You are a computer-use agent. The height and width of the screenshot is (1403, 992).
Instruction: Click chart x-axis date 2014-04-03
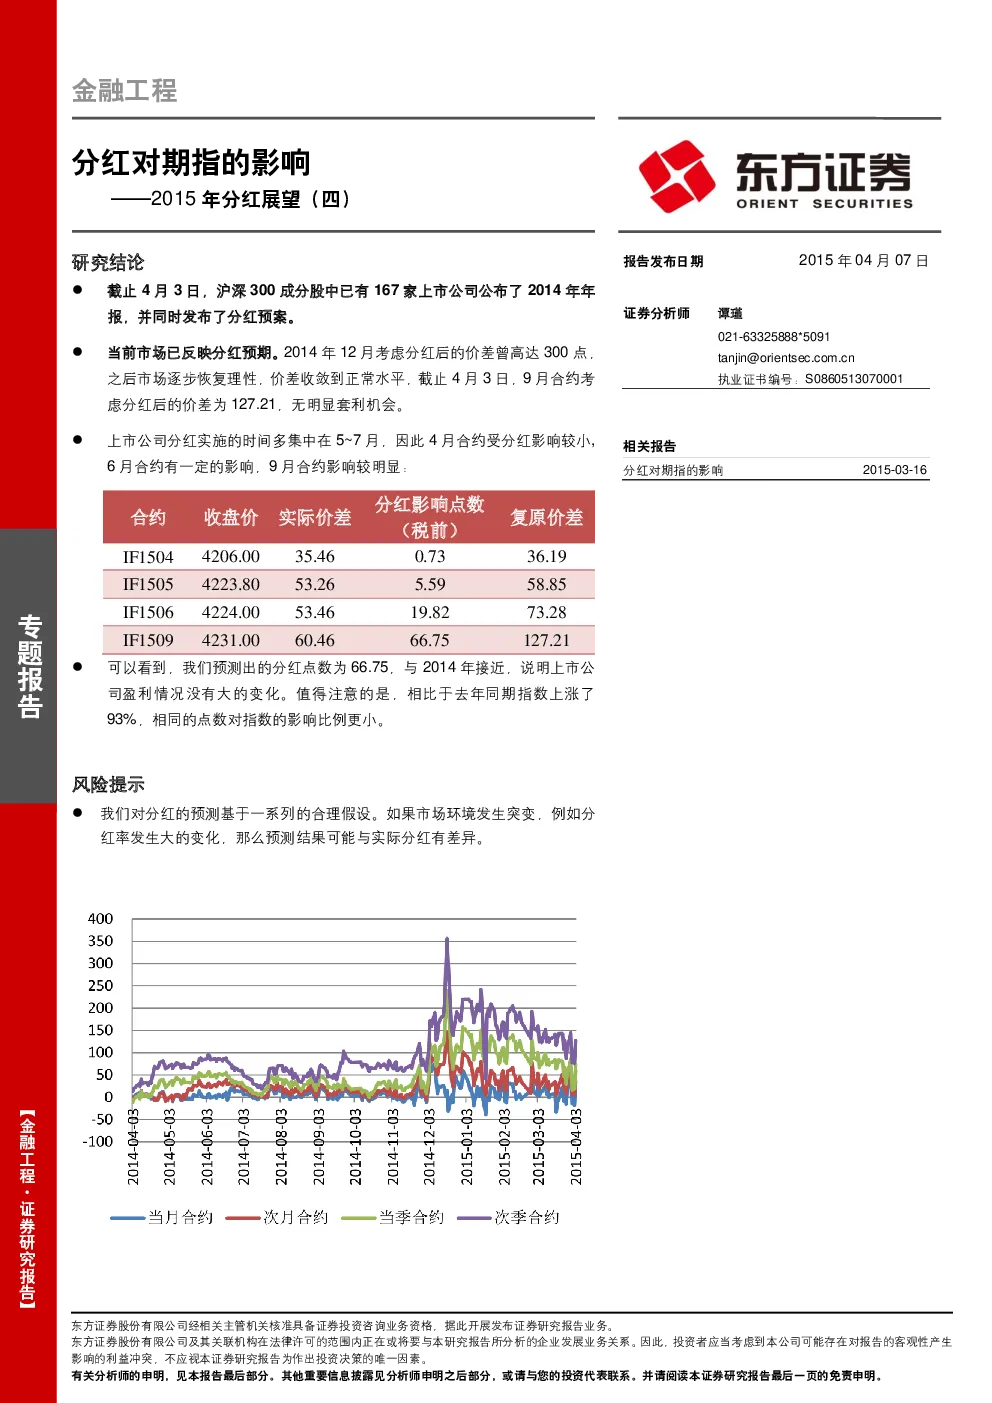point(133,1147)
